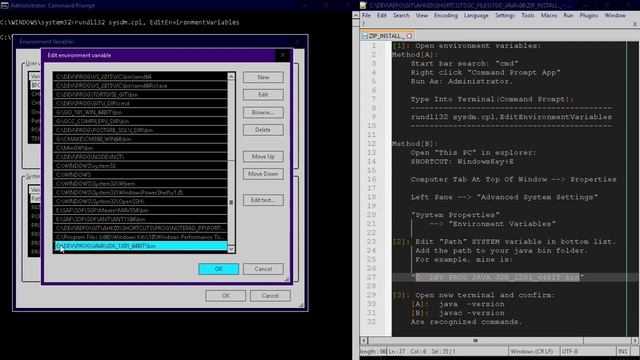Click the Delete button
The height and width of the screenshot is (360, 640).
(263, 130)
